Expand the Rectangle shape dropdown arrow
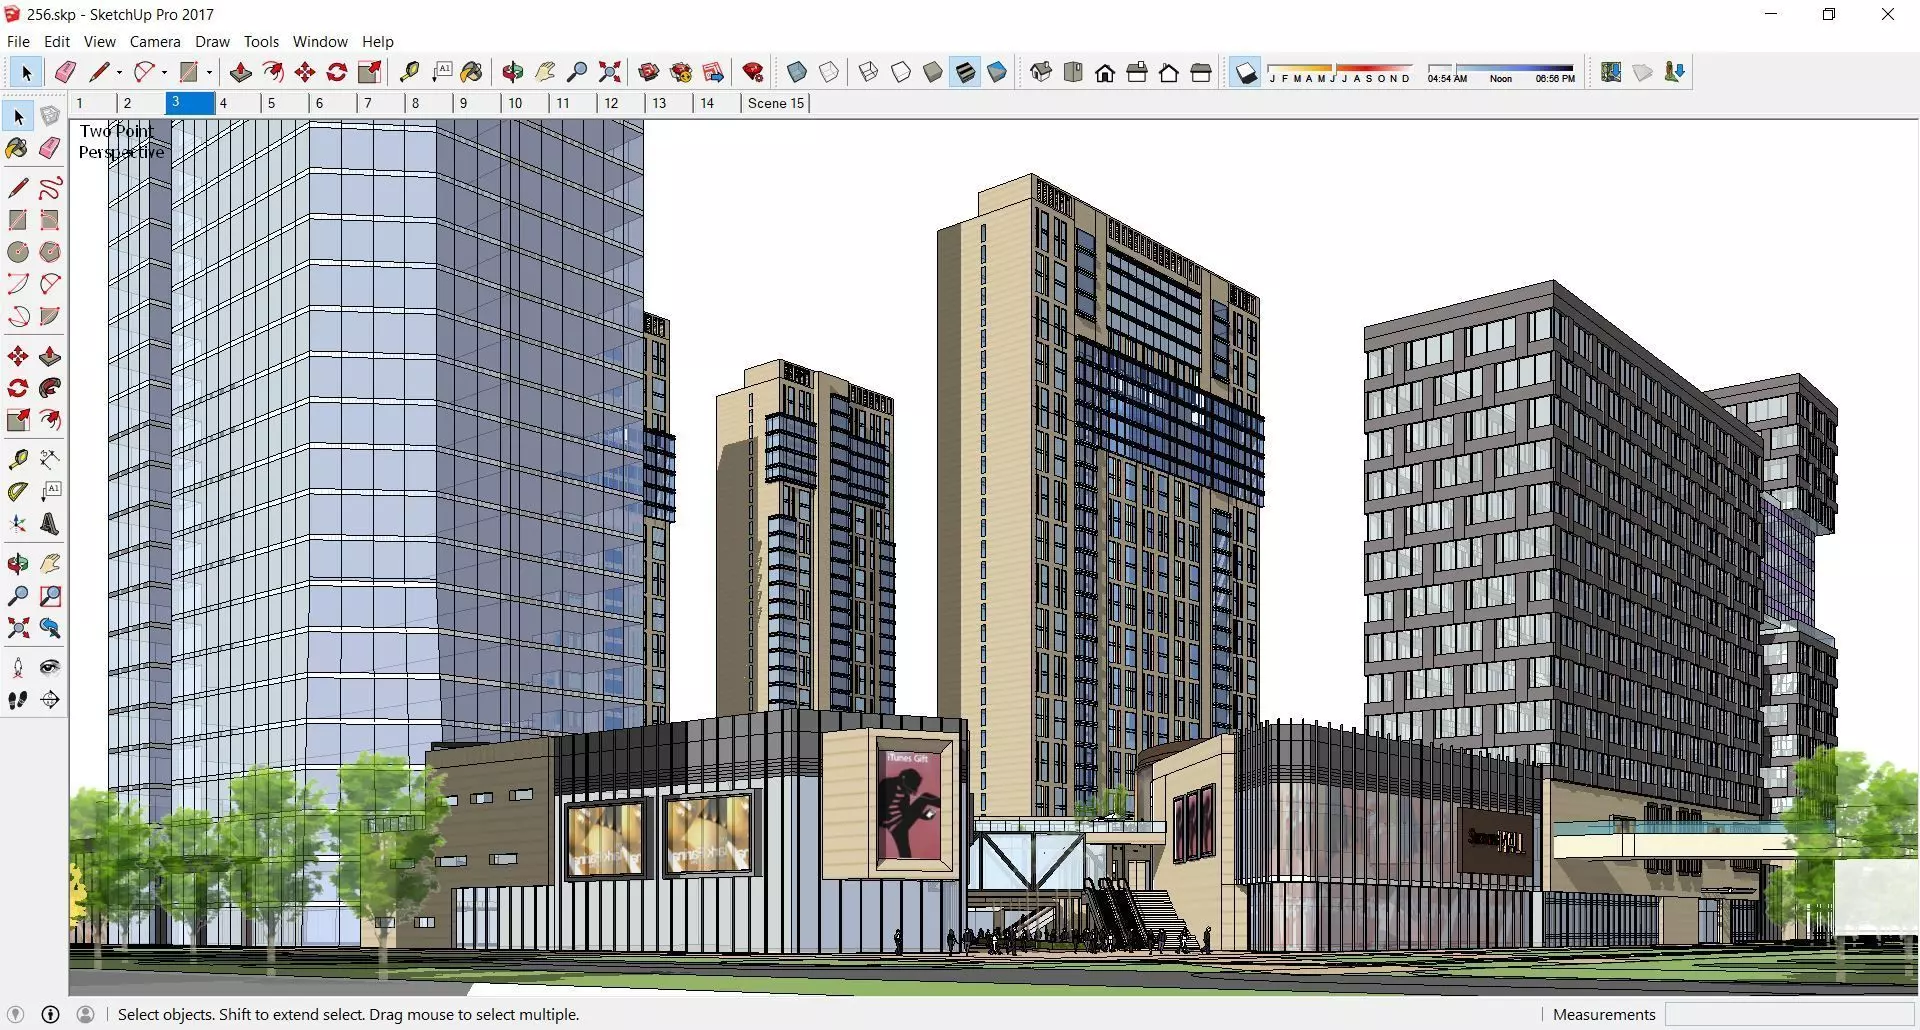The height and width of the screenshot is (1030, 1920). coord(209,72)
